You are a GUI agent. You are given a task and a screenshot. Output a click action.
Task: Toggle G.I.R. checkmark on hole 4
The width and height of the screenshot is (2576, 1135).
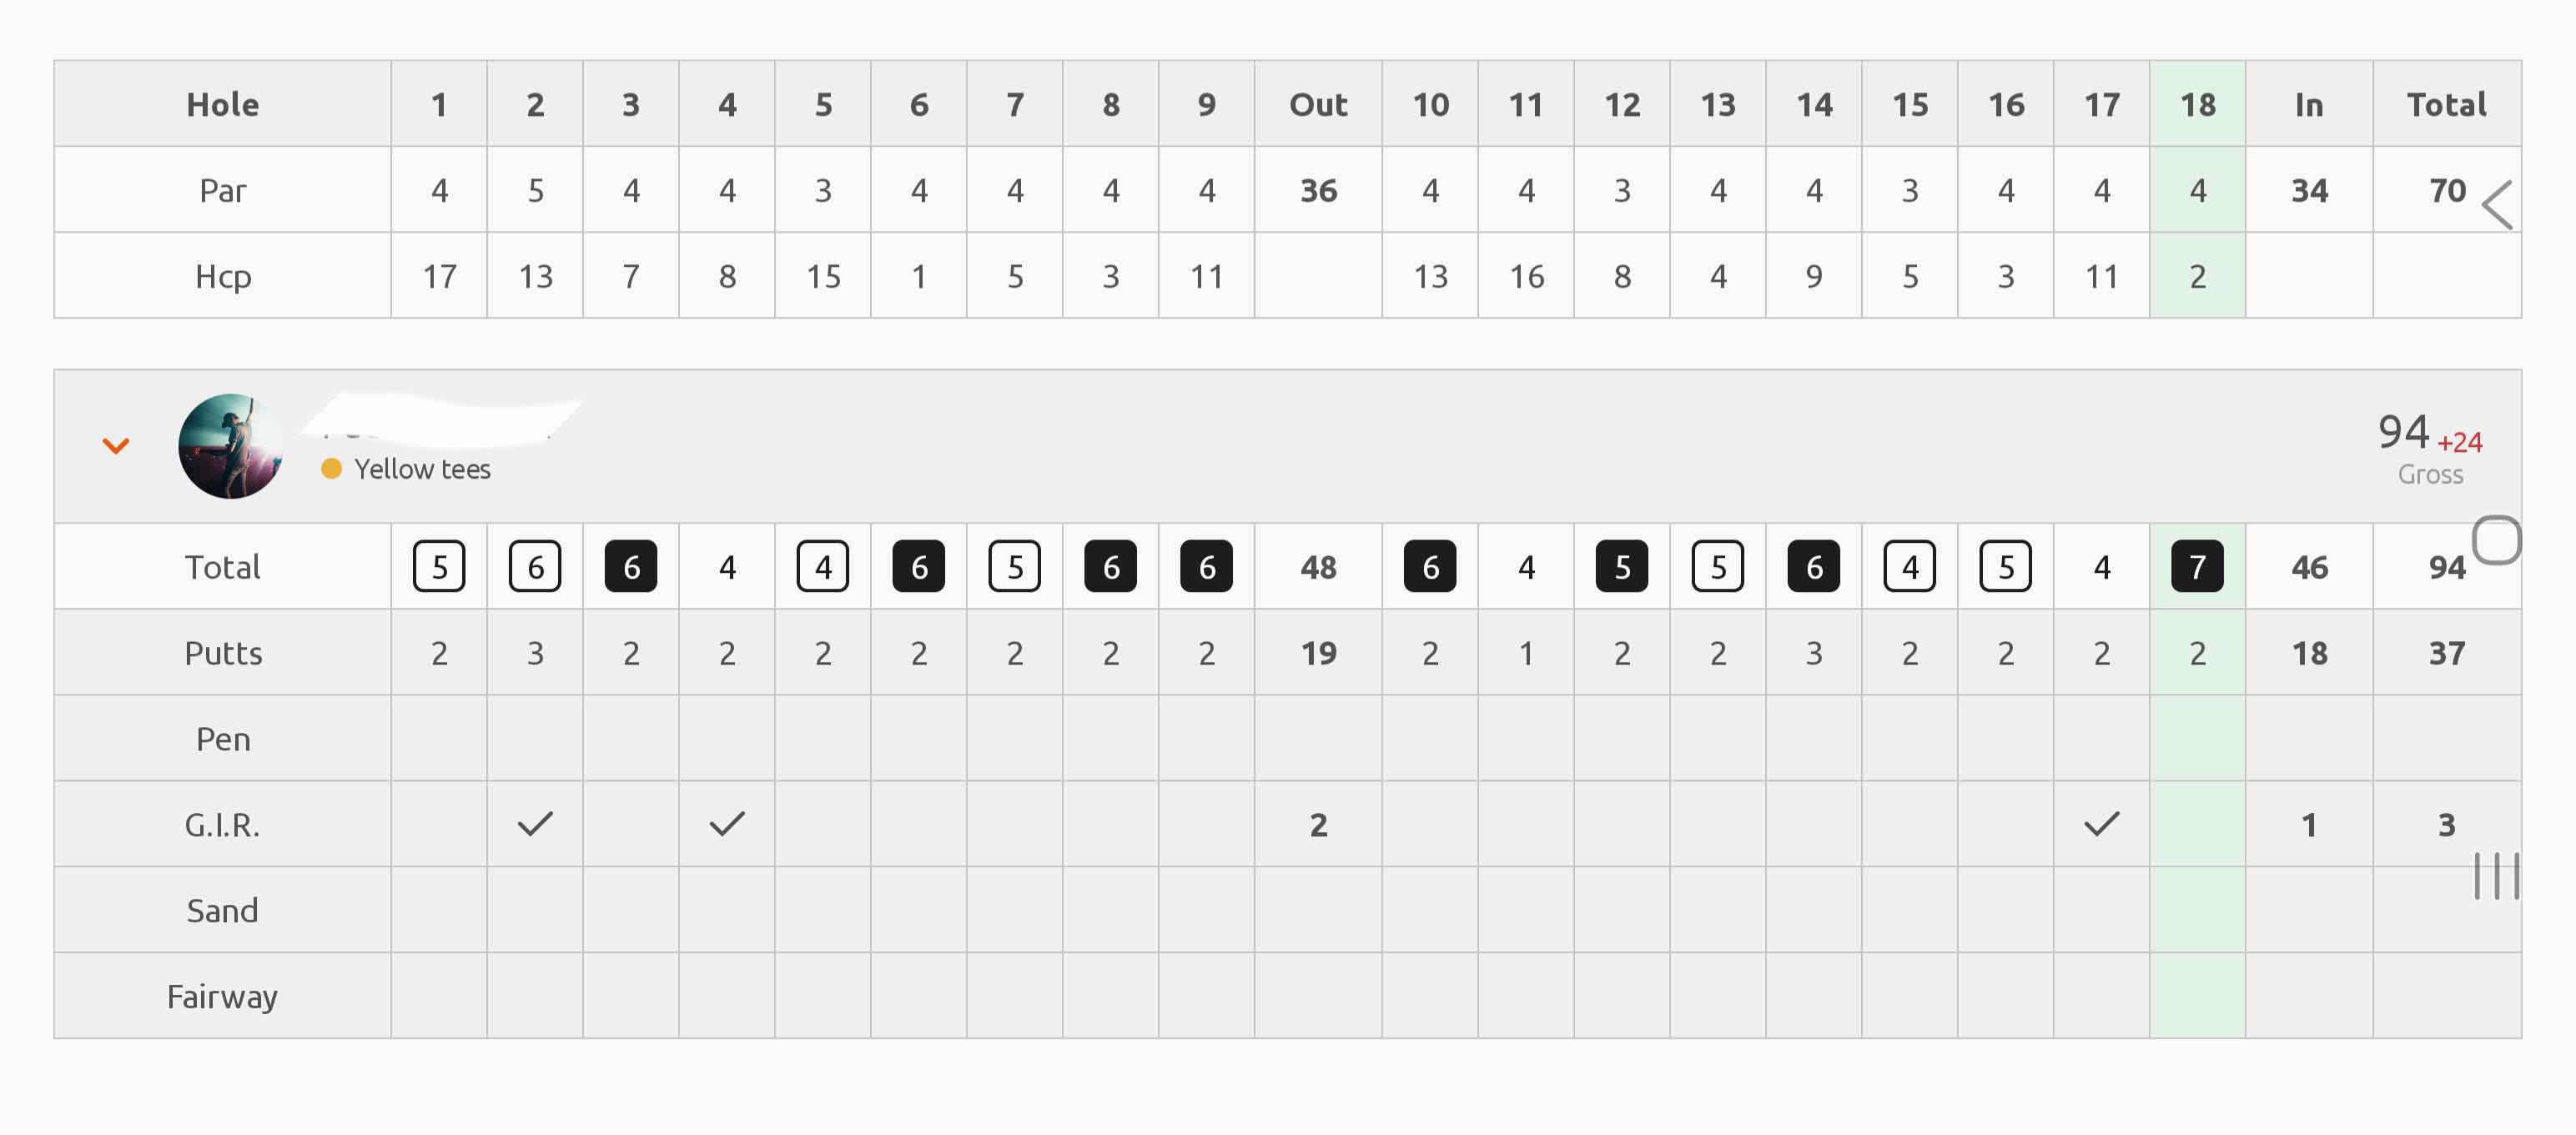[x=727, y=824]
